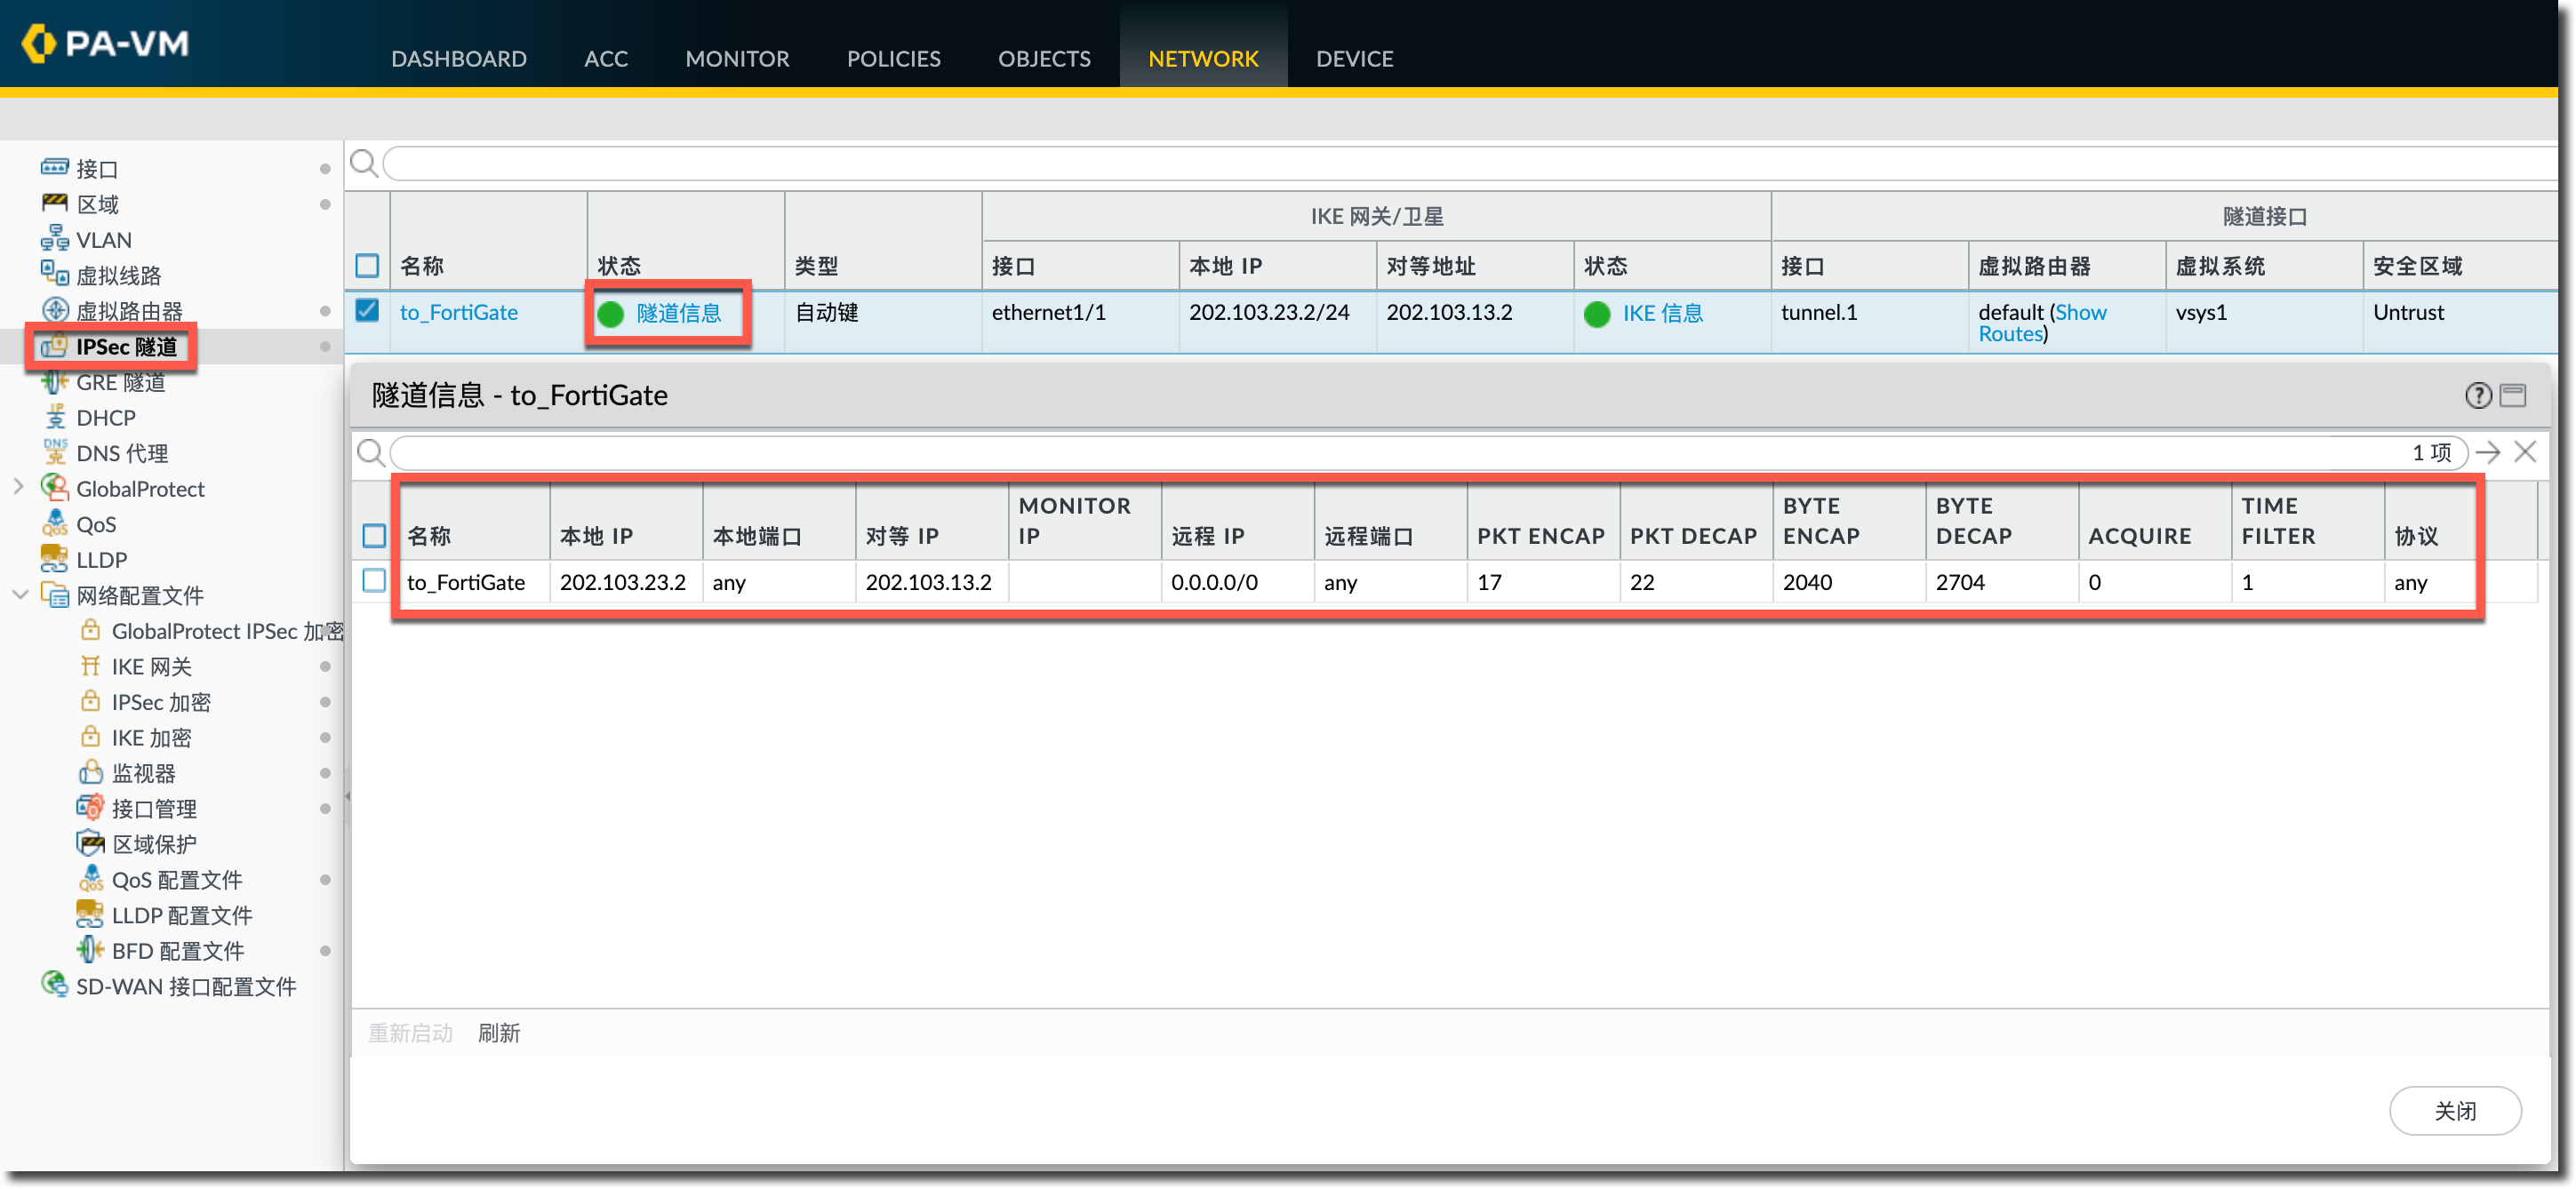Open the 区域保护 zone protection icon
This screenshot has height=1189, width=2576.
[90, 843]
